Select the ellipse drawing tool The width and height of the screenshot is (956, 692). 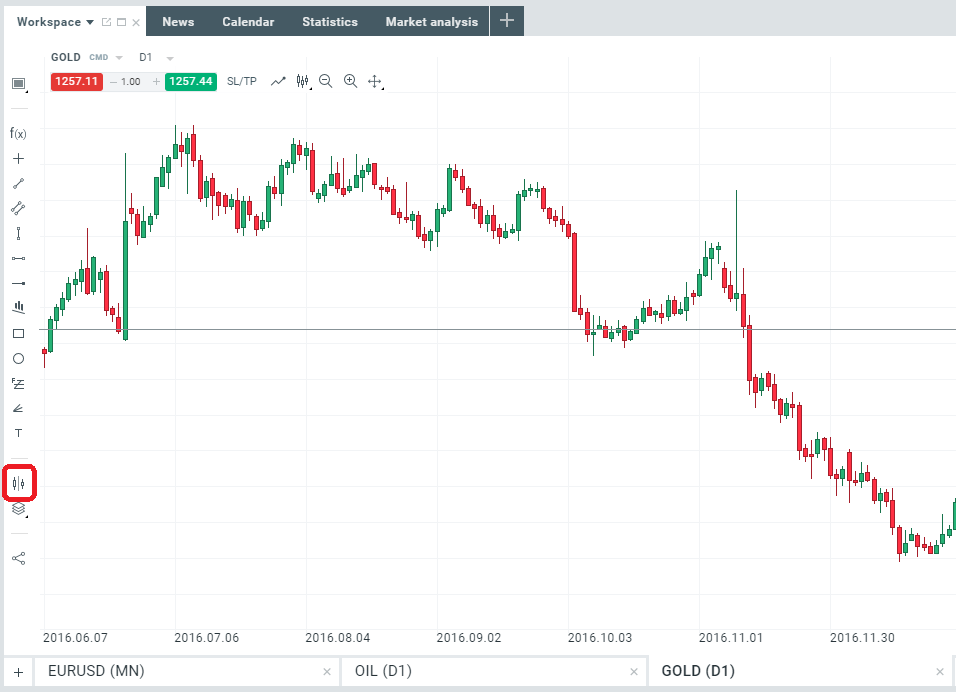[x=18, y=358]
